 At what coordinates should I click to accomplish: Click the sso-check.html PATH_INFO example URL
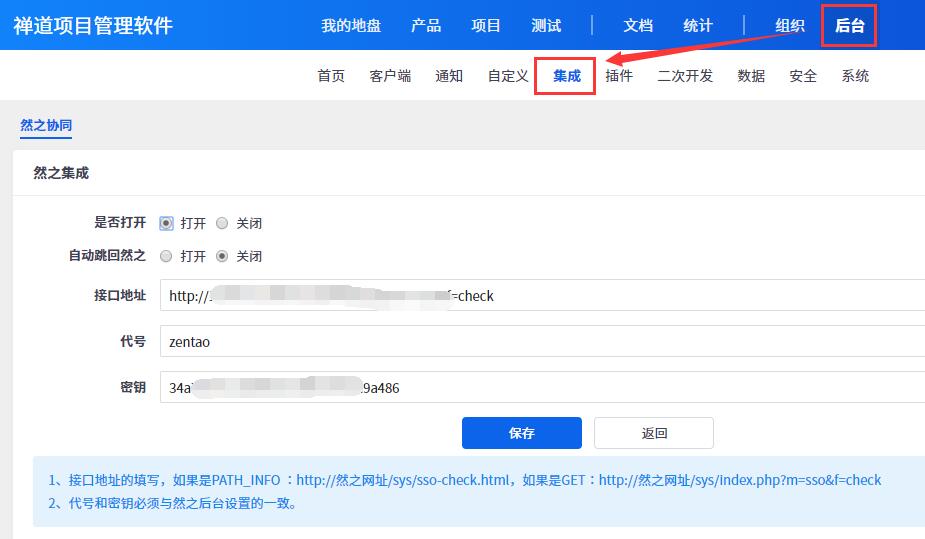402,480
